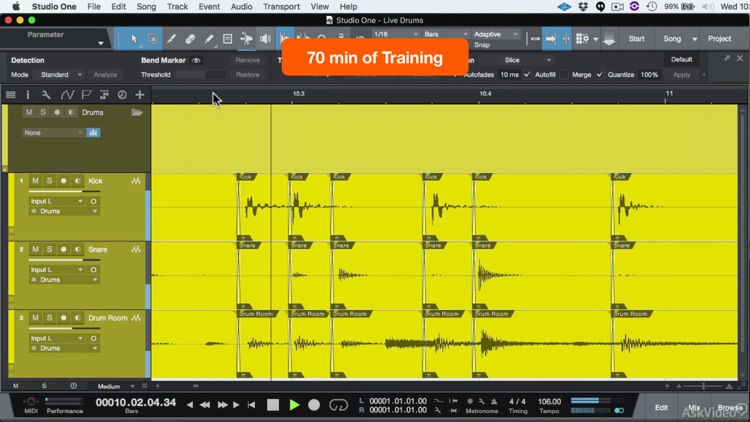
Task: Select the Range tool
Action: pyautogui.click(x=153, y=39)
